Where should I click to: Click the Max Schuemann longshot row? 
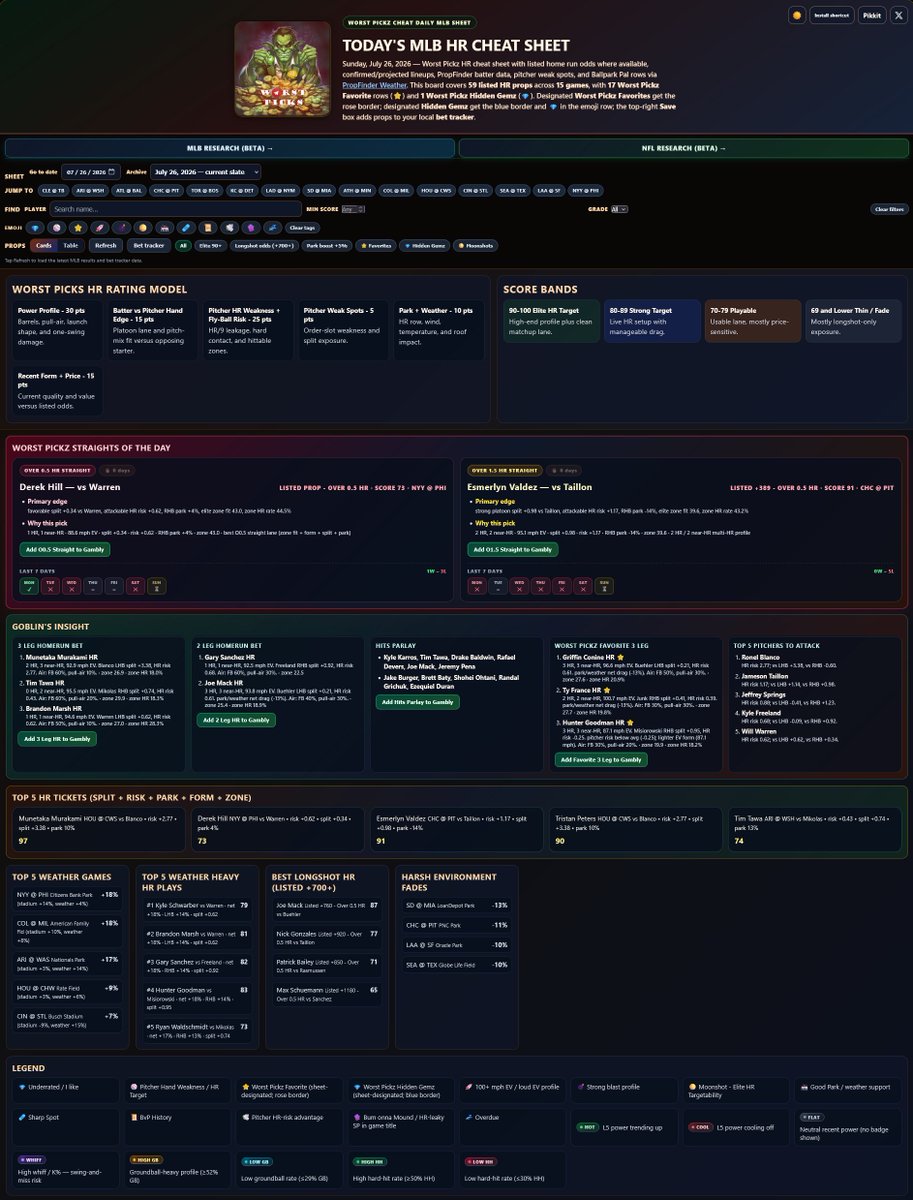click(x=327, y=994)
